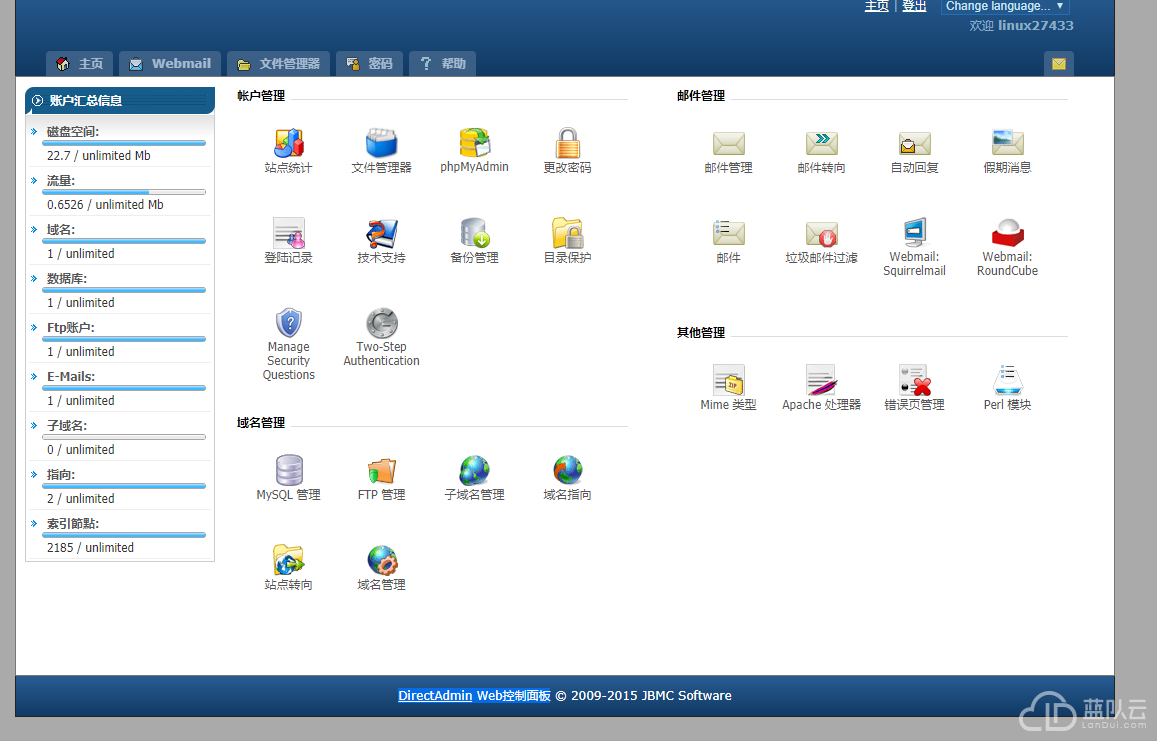Open the Apache 处理器 handlers icon
The width and height of the screenshot is (1157, 741).
[x=821, y=381]
